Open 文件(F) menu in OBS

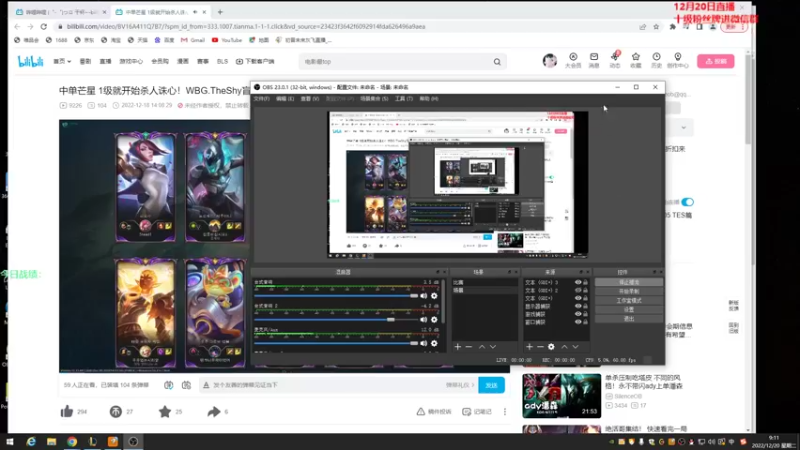tap(262, 98)
